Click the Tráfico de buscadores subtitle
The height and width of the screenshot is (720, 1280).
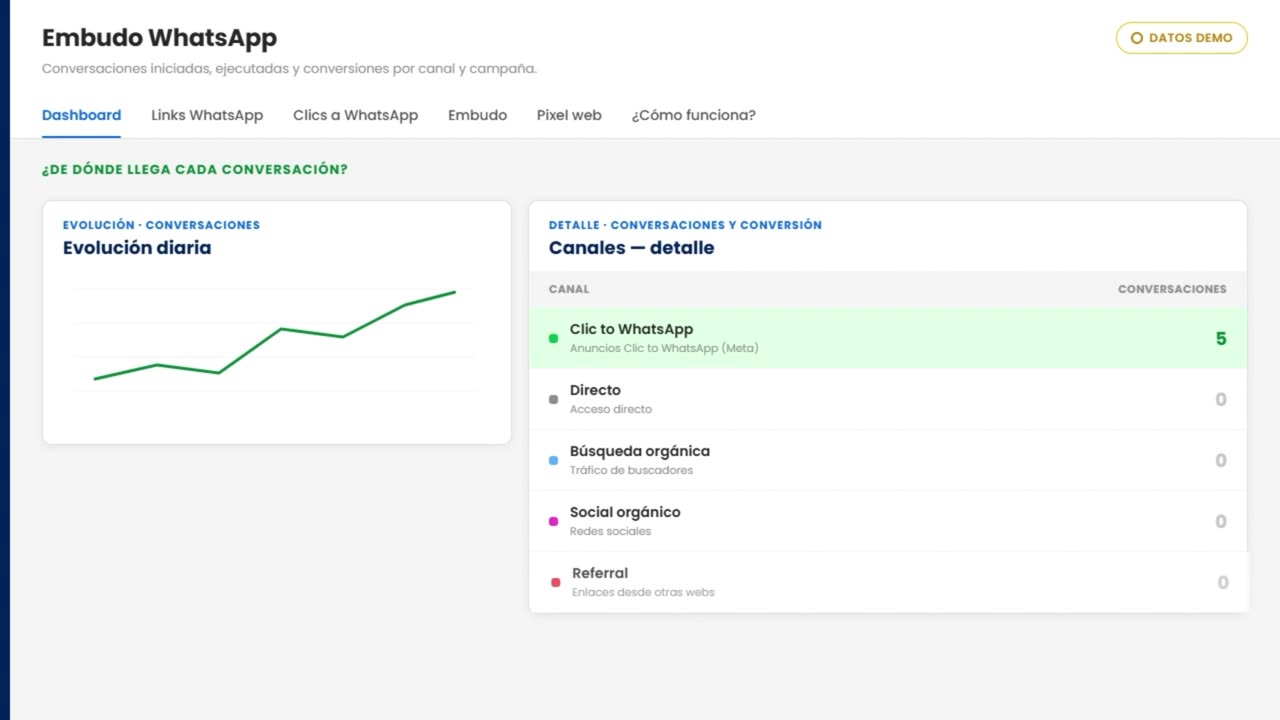(631, 470)
